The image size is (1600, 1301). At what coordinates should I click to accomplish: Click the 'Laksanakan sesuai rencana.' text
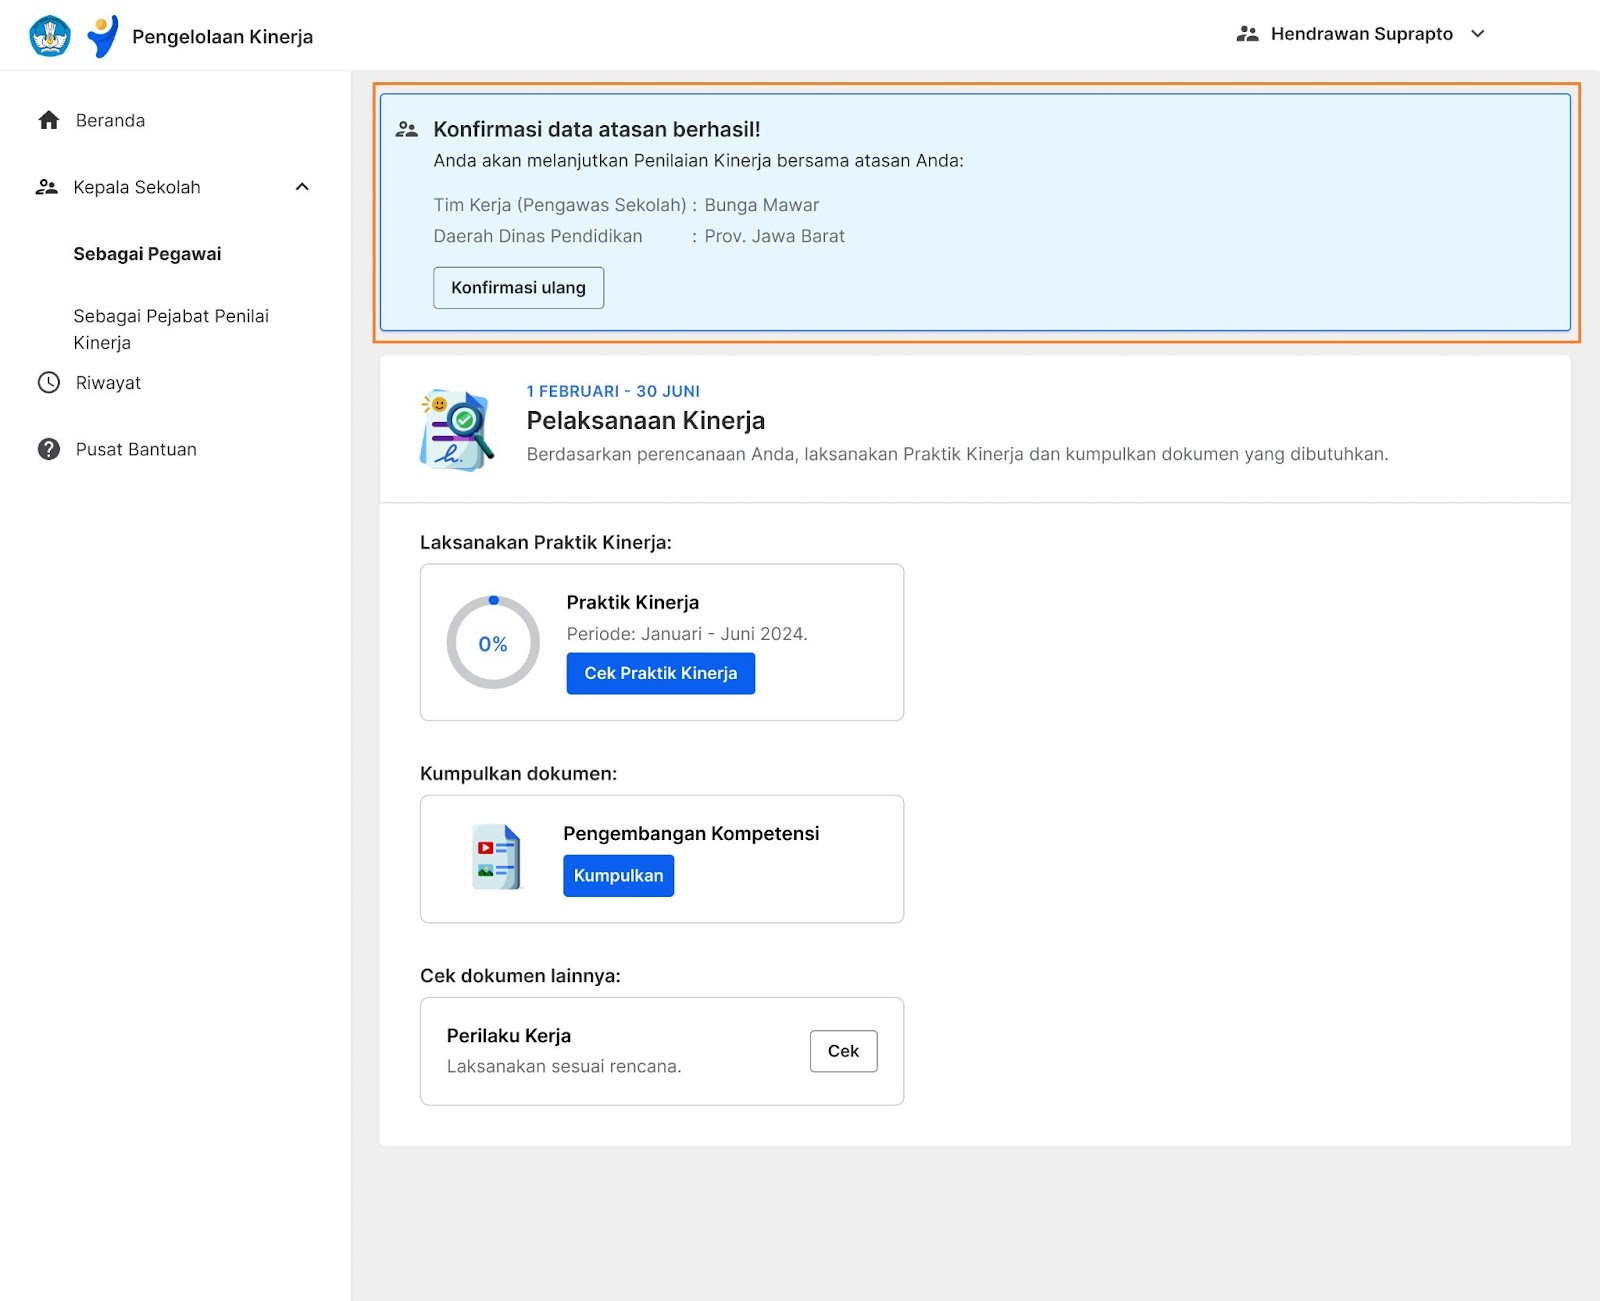coord(564,1067)
